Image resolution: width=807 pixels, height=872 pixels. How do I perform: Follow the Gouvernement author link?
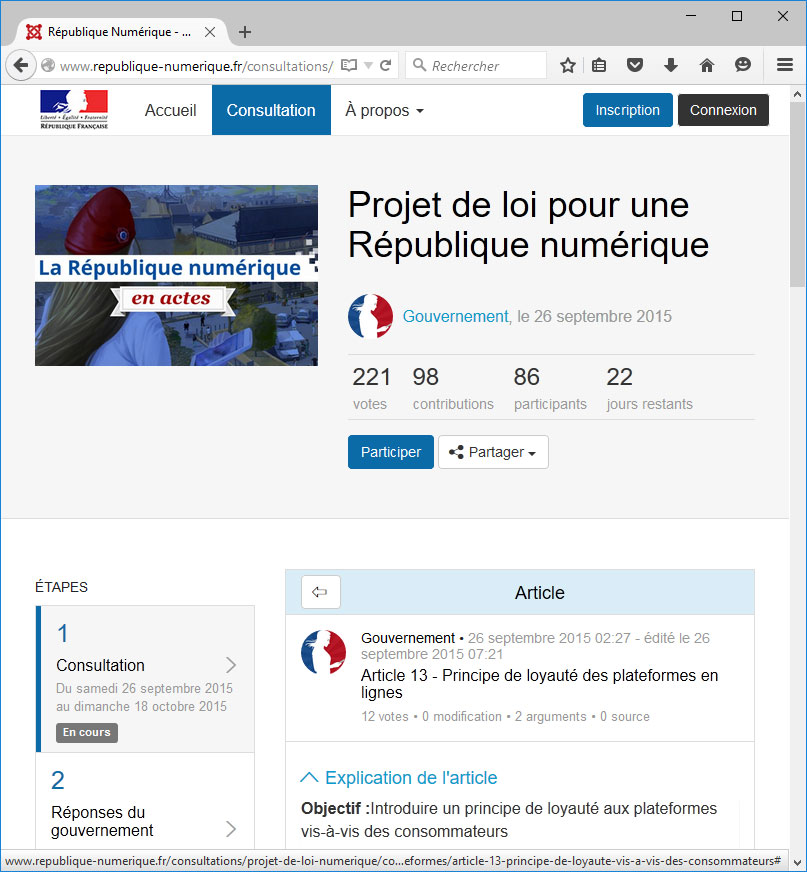455,317
